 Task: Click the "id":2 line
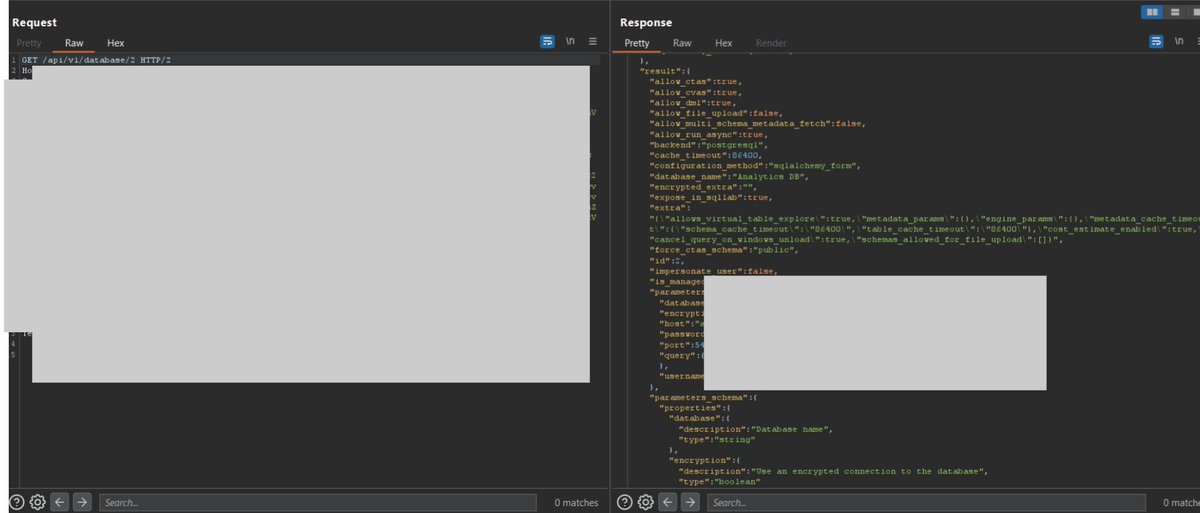(666, 261)
